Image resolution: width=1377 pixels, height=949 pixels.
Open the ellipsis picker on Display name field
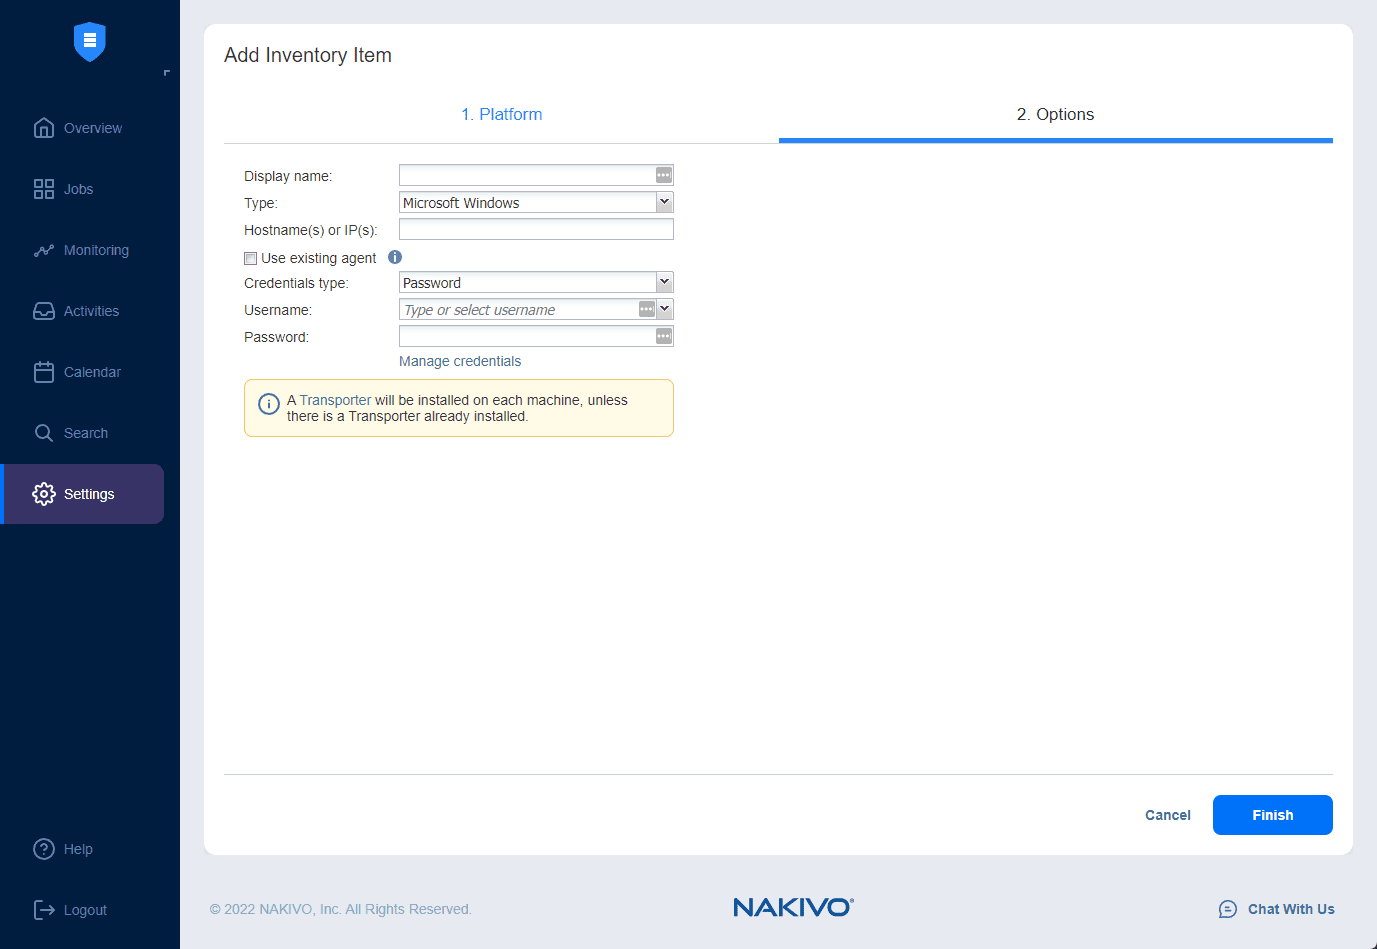click(x=662, y=175)
